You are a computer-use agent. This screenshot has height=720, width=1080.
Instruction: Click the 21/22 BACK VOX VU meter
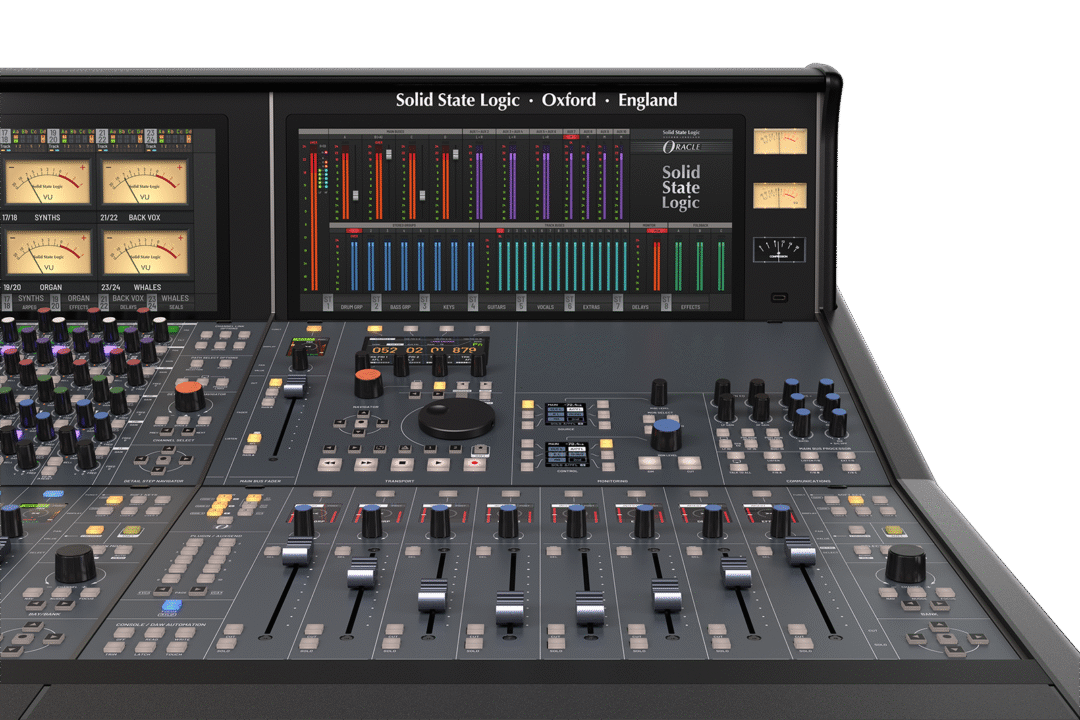[145, 183]
